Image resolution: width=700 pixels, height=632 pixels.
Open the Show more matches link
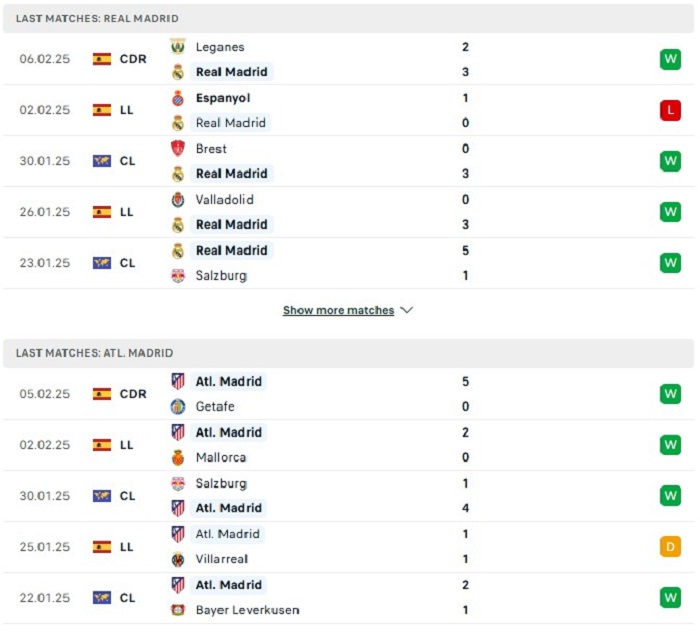[x=338, y=310]
